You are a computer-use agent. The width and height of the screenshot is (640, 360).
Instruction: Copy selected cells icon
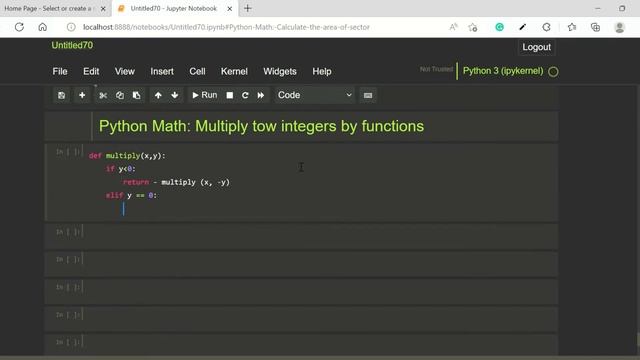(x=120, y=95)
